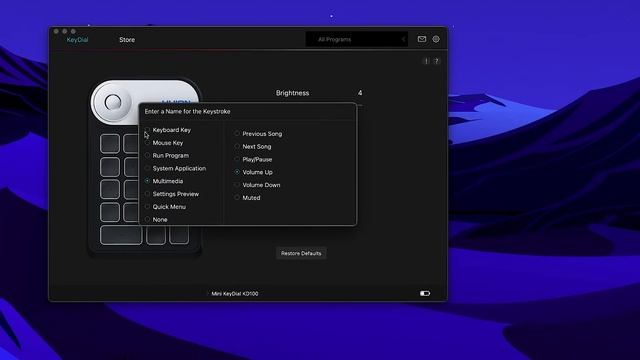Select the rightmost bottom-row device key

179,235
